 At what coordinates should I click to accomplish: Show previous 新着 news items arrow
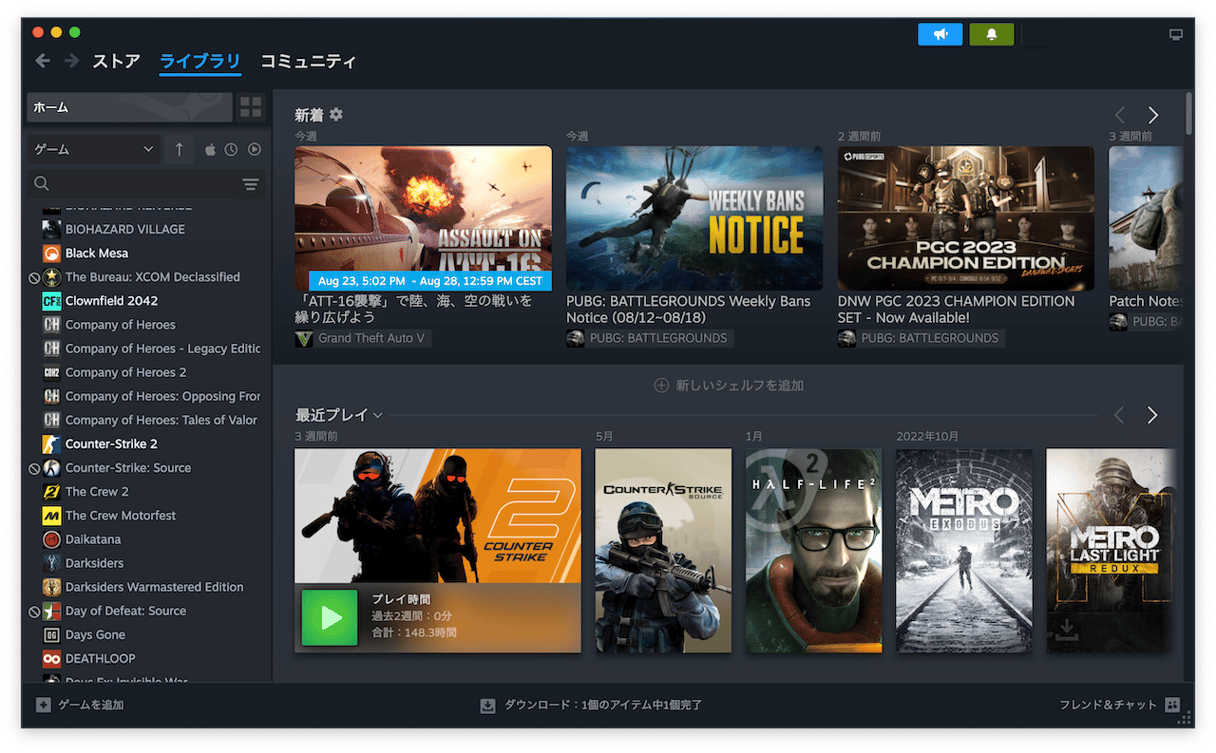(1120, 115)
